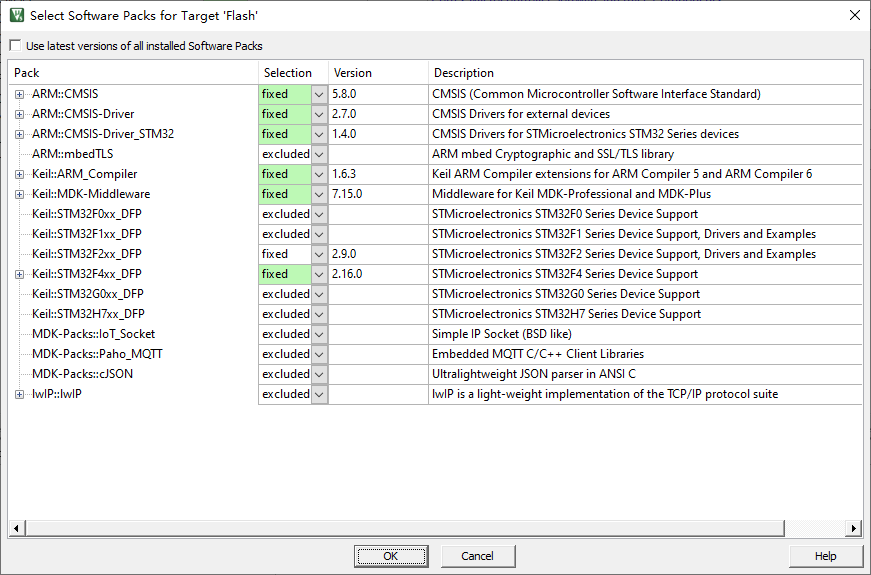
Task: Open selection dropdown for lwIP::lwIP
Action: tap(319, 394)
